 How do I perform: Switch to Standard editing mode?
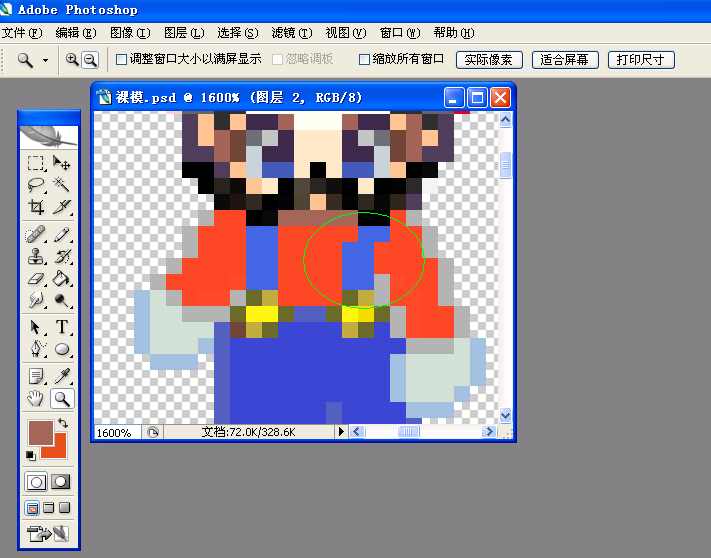[x=36, y=482]
